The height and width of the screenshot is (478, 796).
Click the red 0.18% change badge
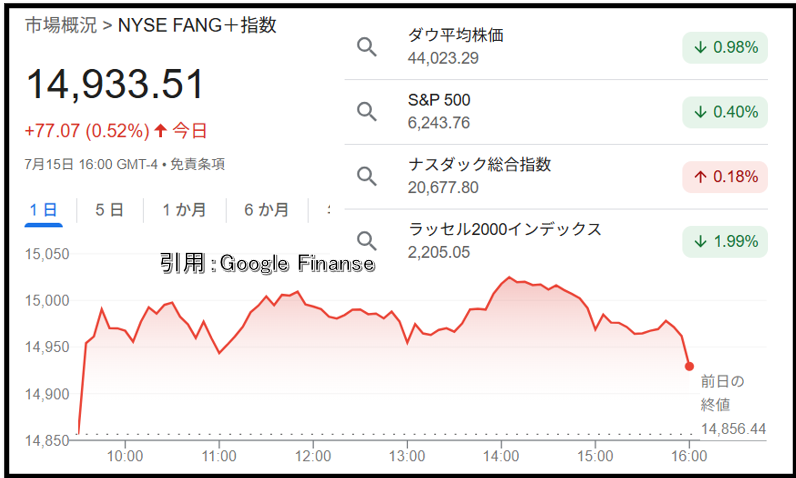tap(725, 177)
